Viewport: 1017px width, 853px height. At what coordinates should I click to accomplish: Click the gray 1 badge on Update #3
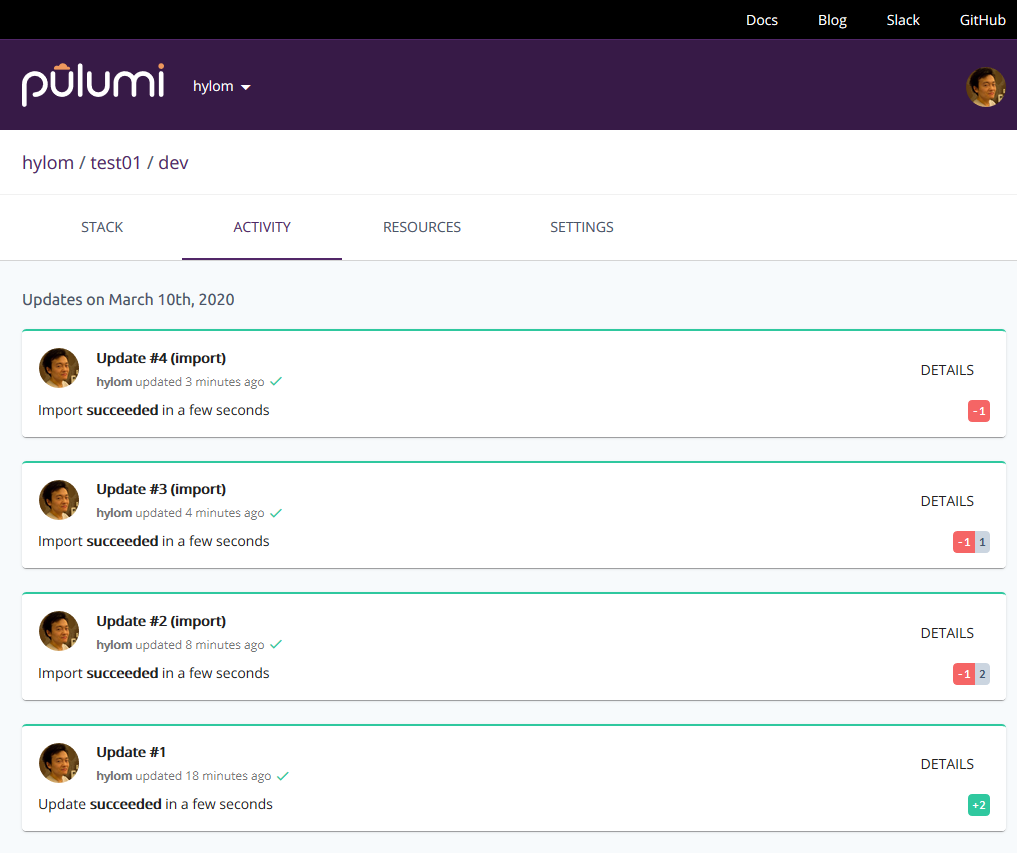pyautogui.click(x=983, y=542)
